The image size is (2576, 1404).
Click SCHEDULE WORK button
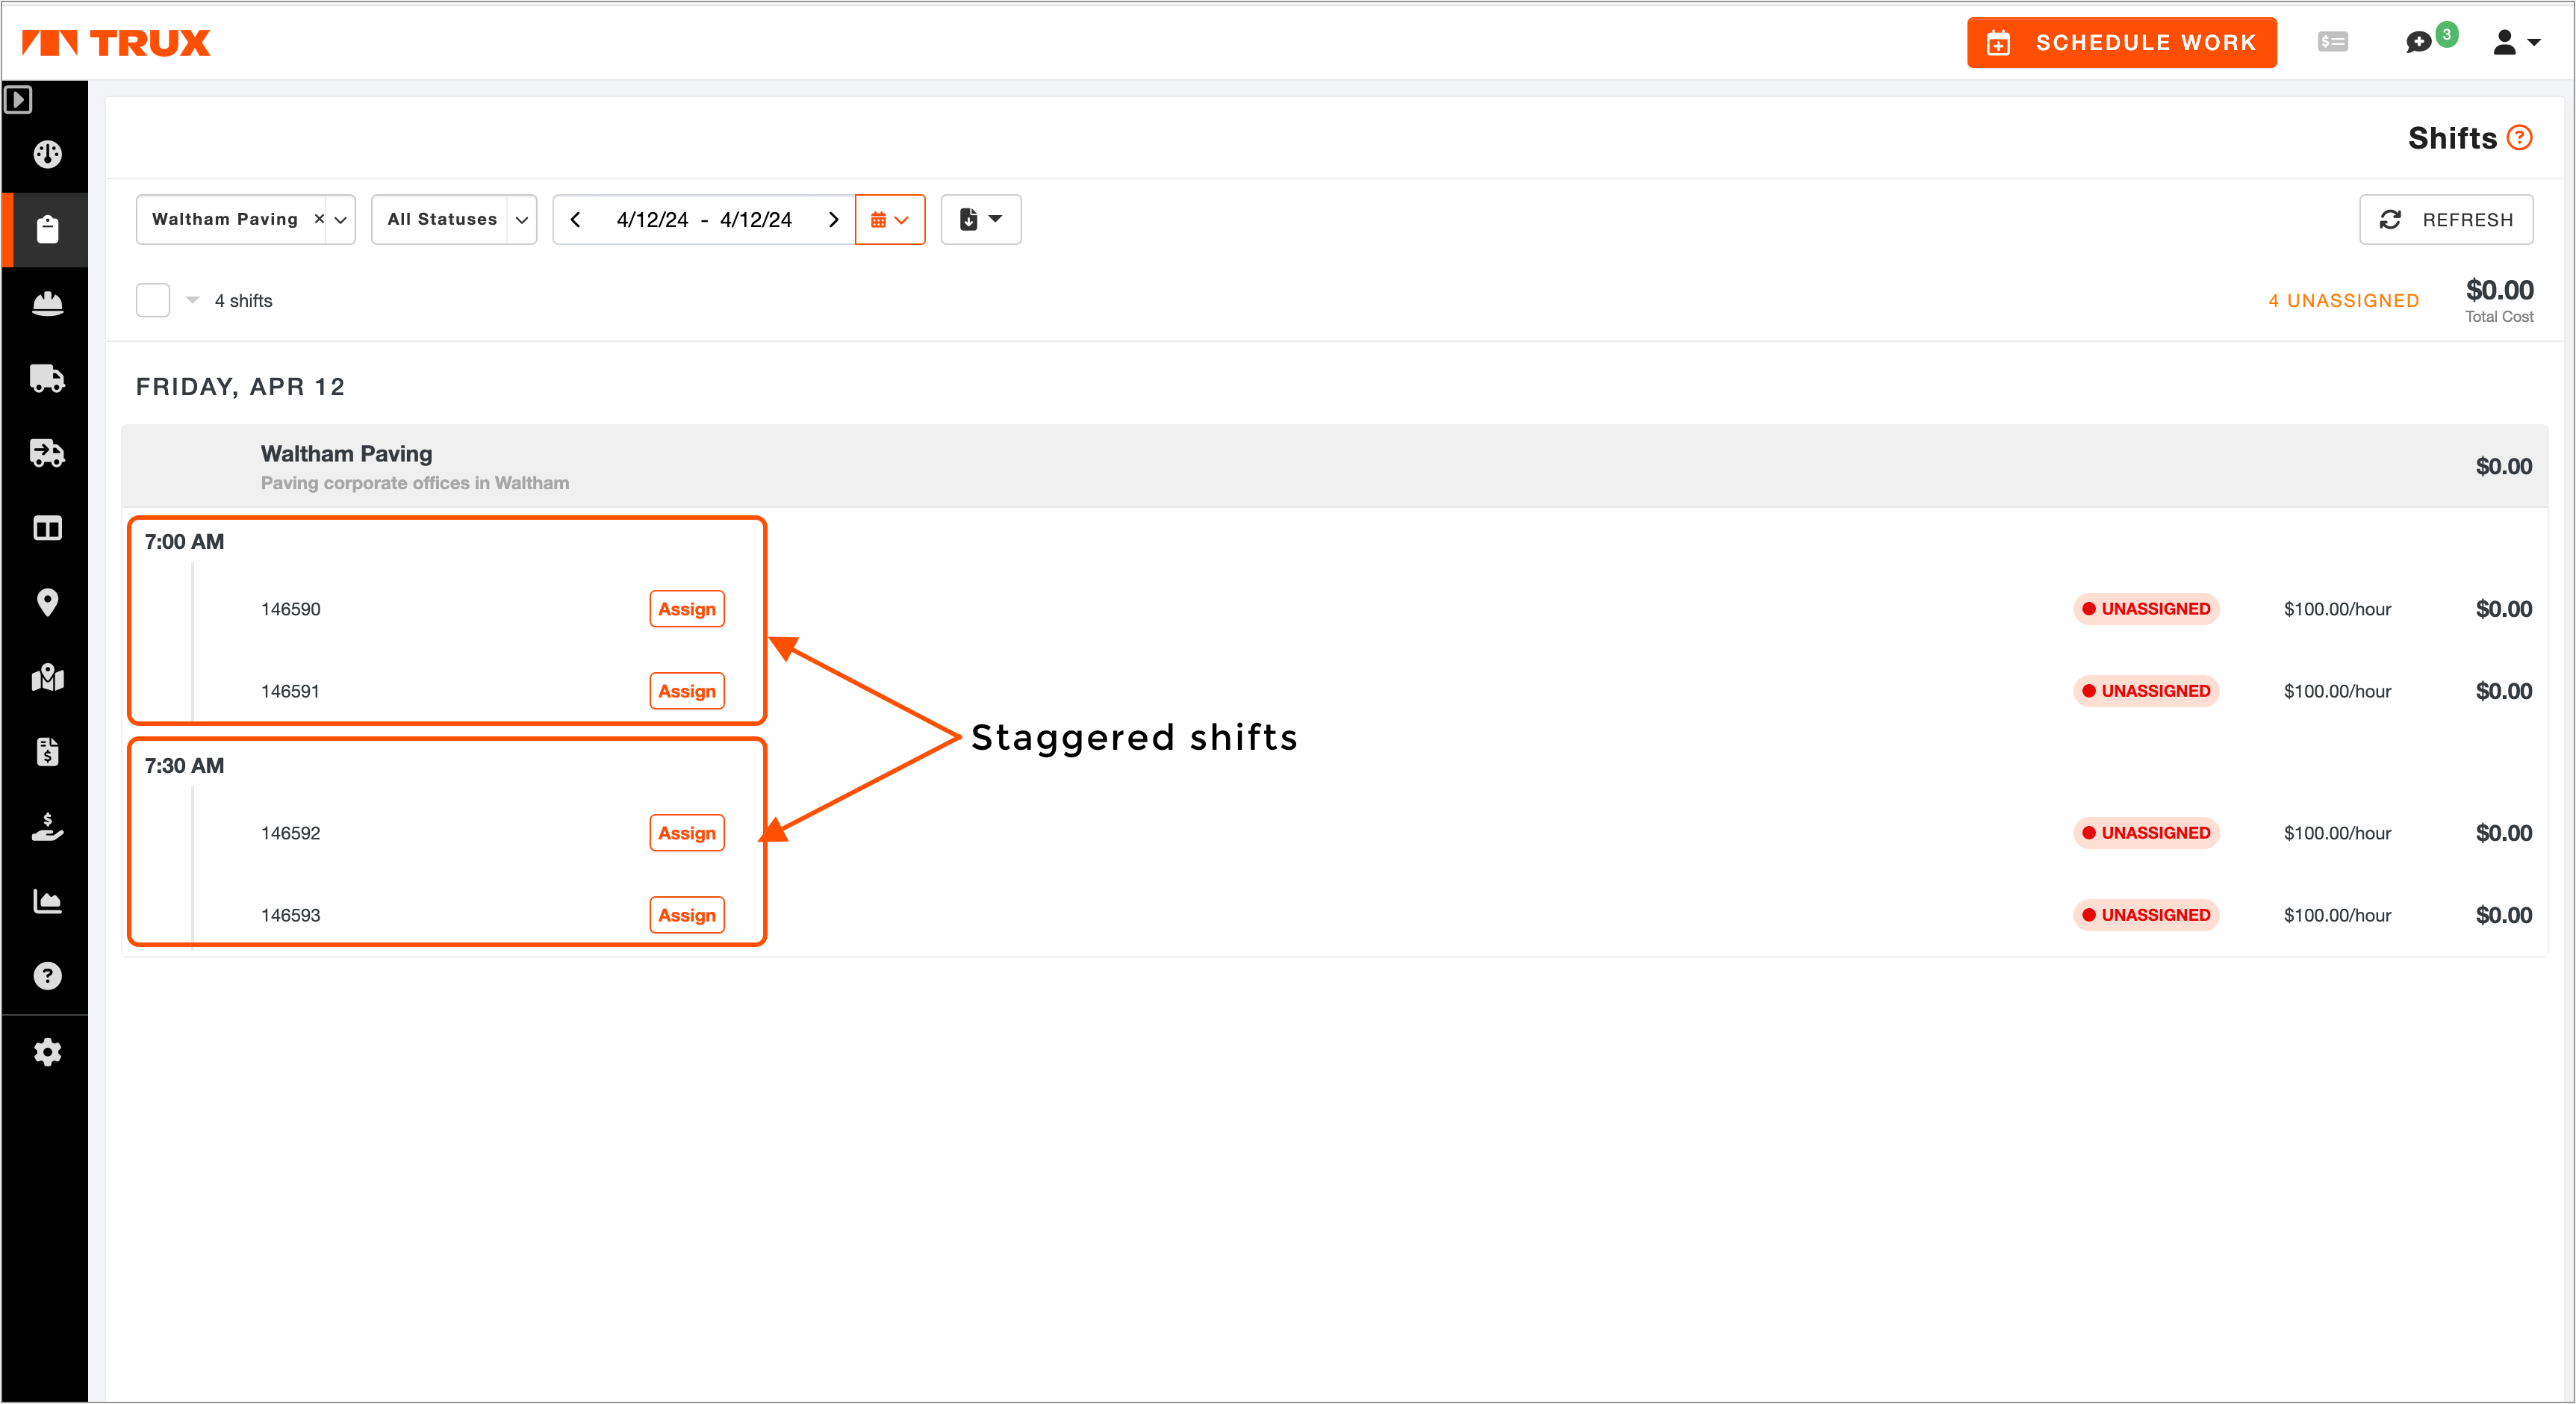pos(2122,42)
